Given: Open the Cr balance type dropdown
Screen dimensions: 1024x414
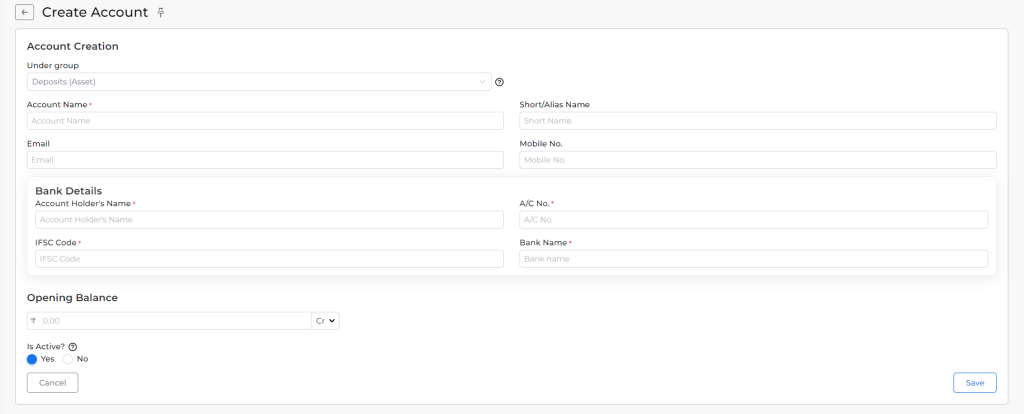Looking at the screenshot, I should coord(325,321).
